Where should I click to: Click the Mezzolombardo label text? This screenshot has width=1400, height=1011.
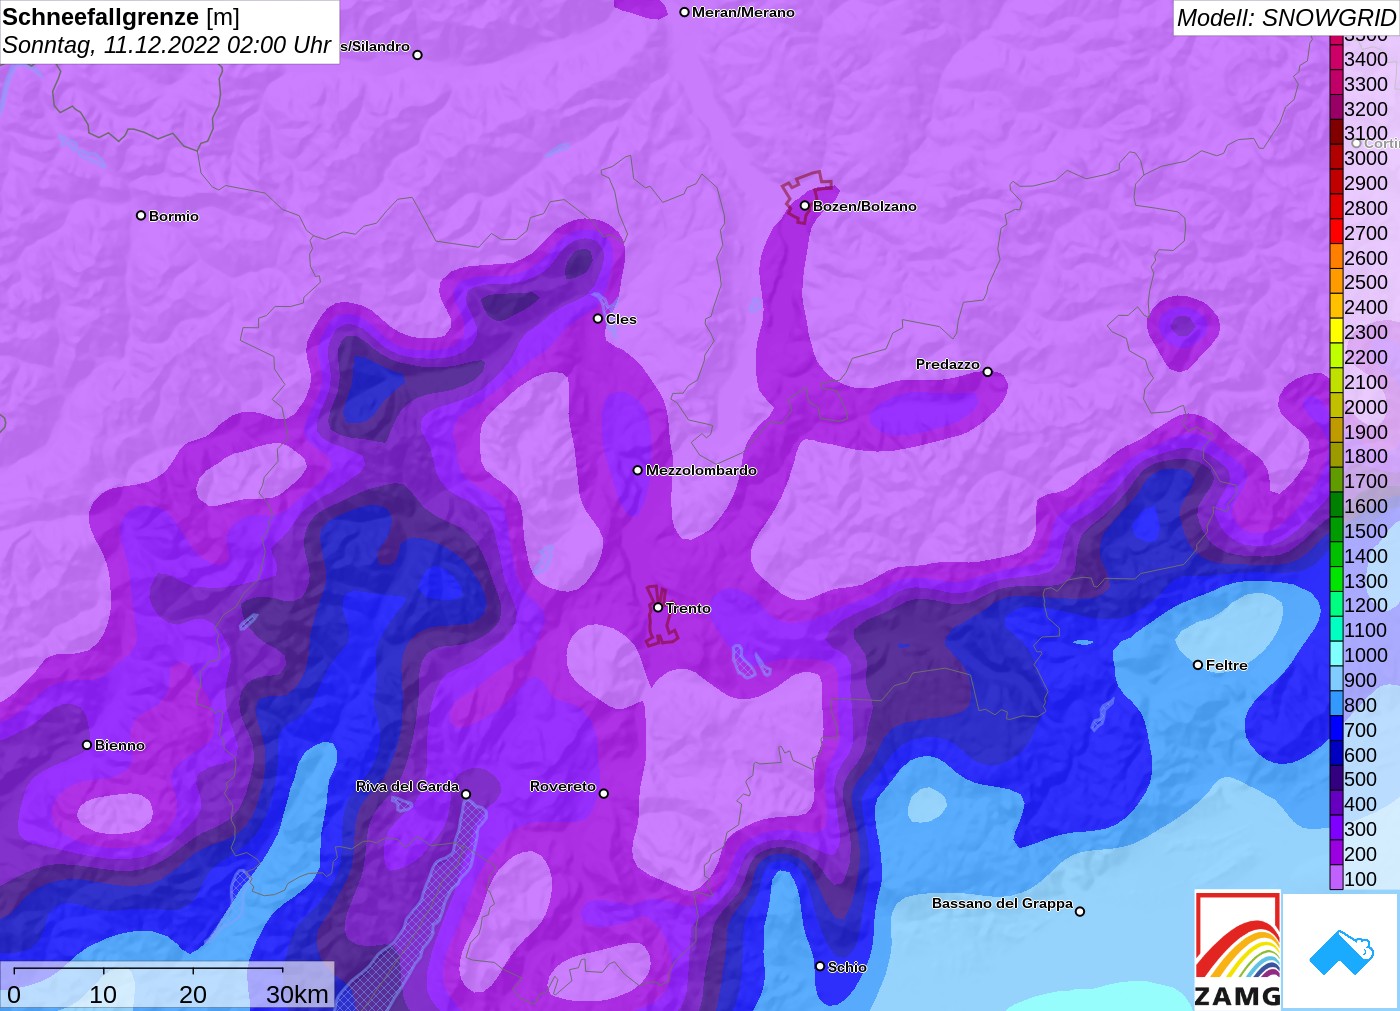coord(701,470)
